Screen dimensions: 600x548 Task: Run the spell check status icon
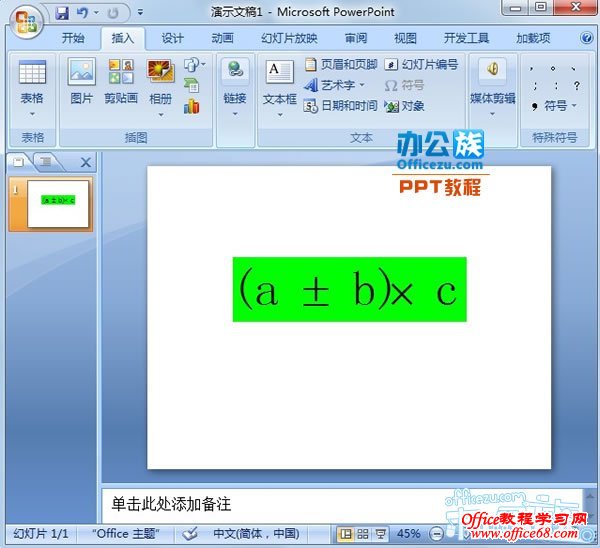(189, 534)
